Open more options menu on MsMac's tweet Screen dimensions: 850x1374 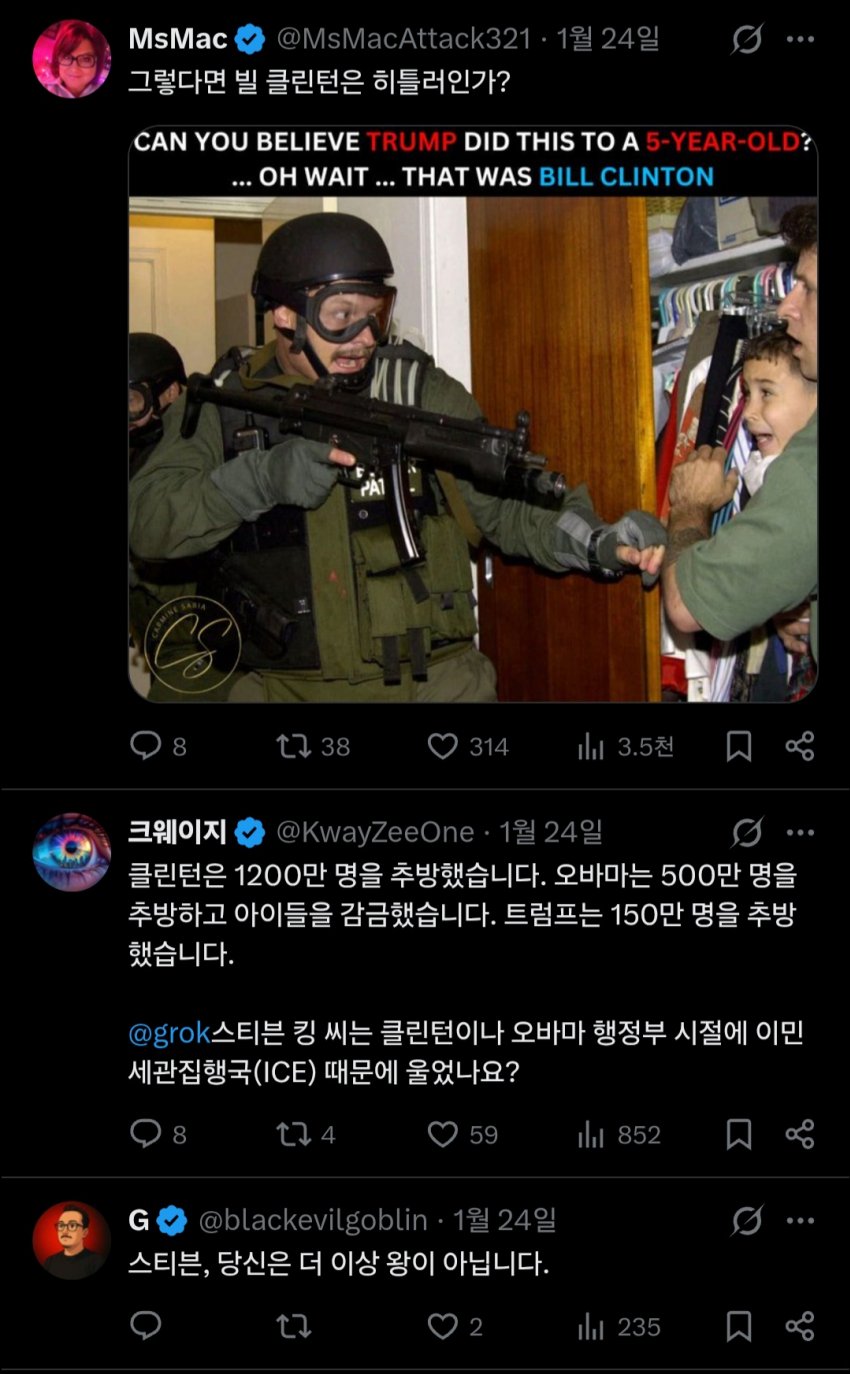[x=800, y=40]
